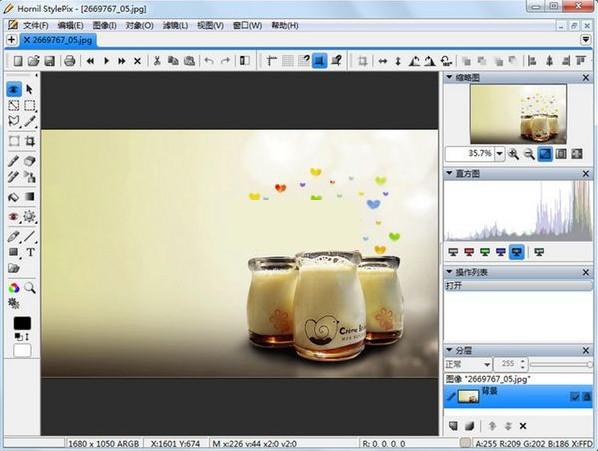The width and height of the screenshot is (598, 451).
Task: Click the paste icon in toolbar
Action: (x=190, y=61)
